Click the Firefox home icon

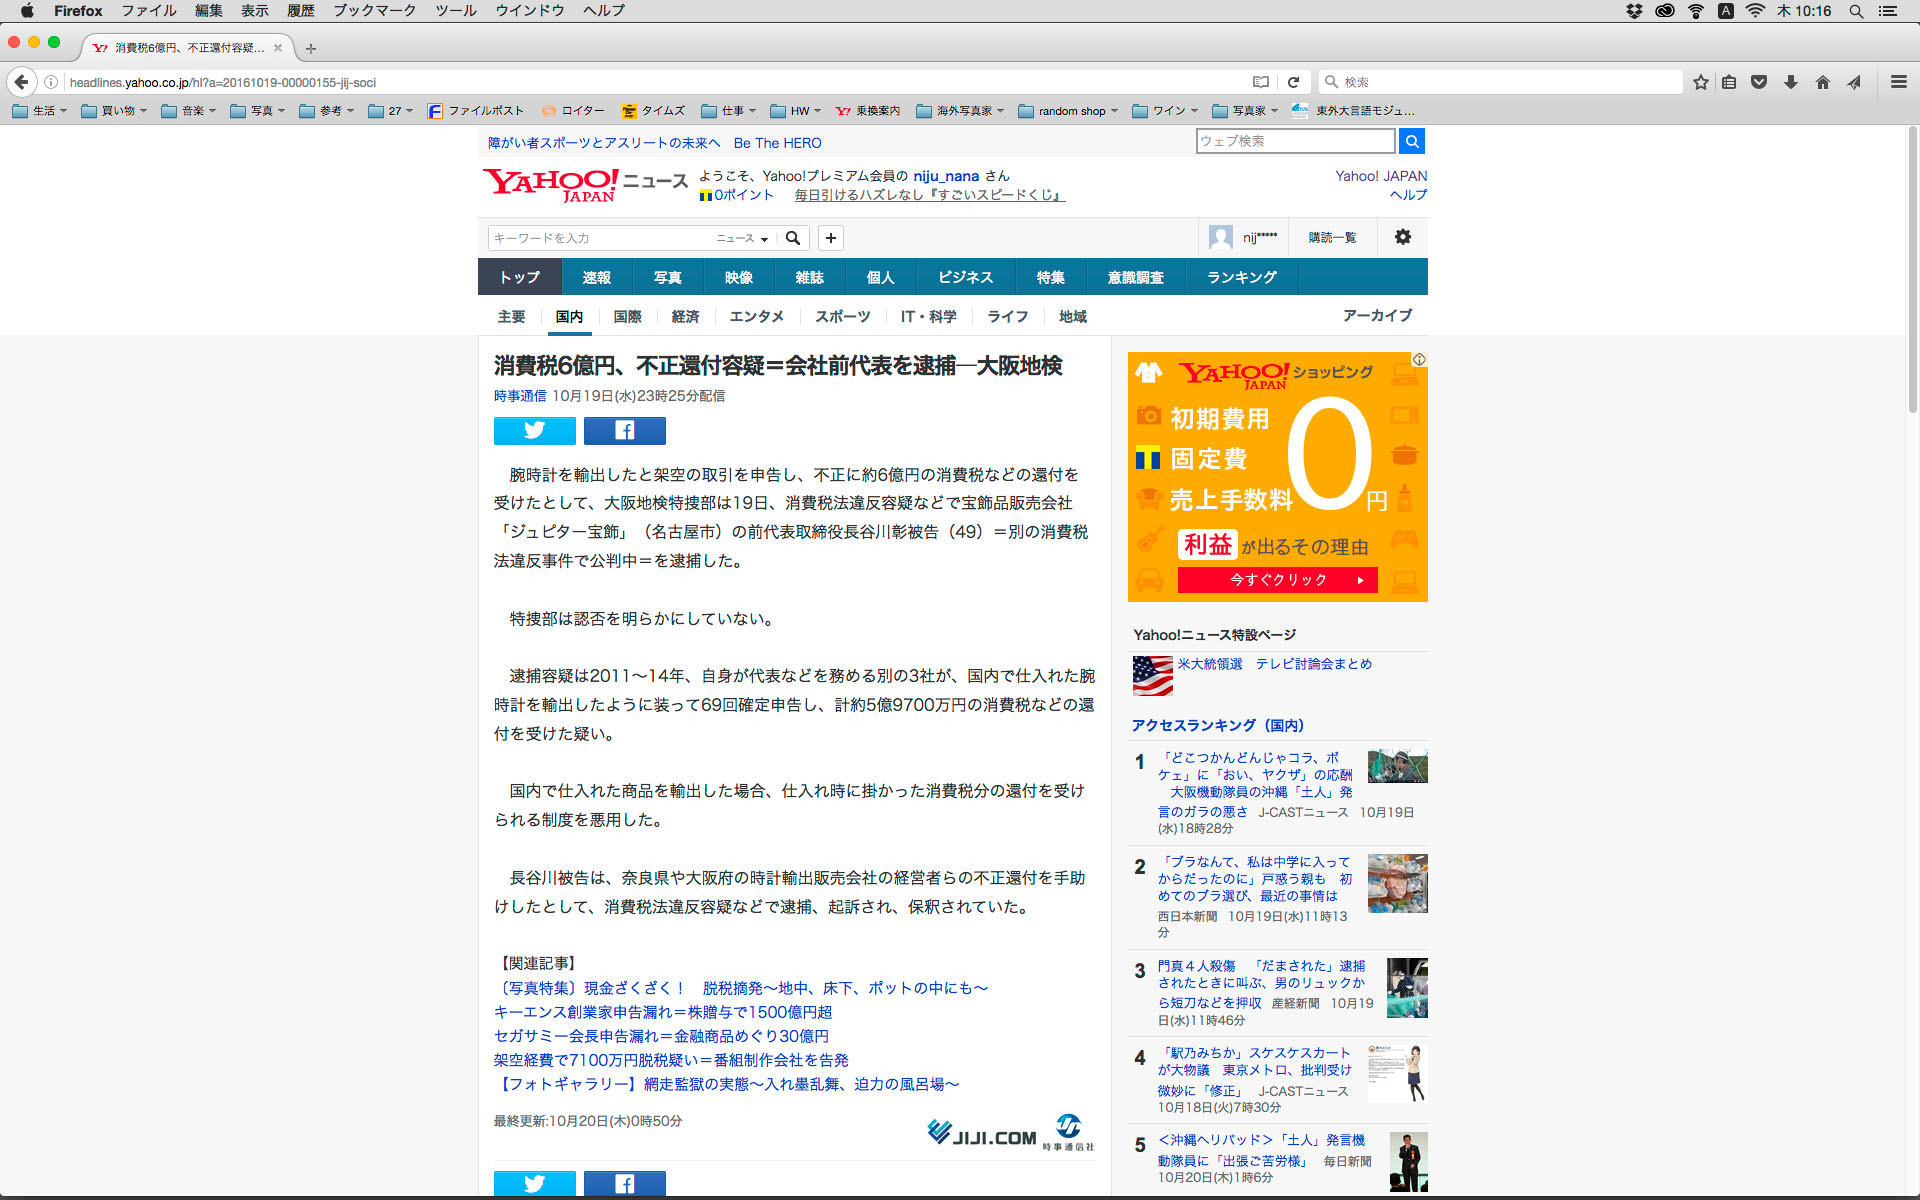[x=1822, y=82]
